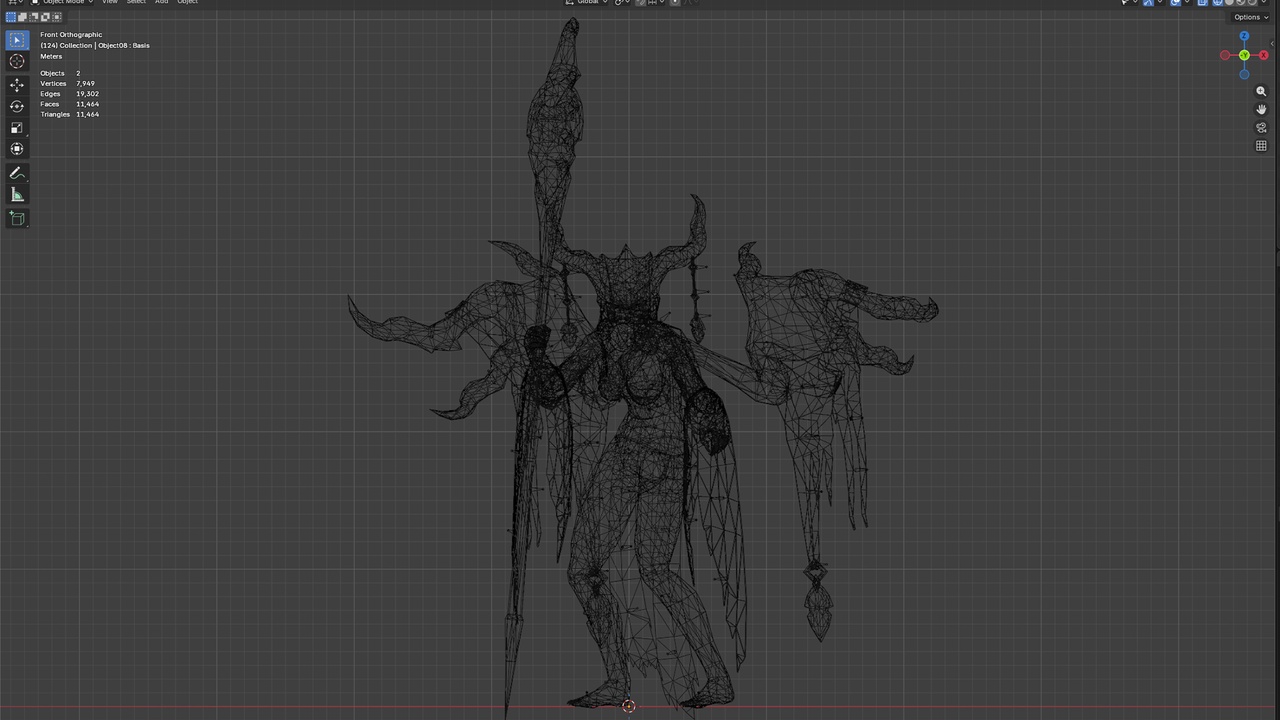The height and width of the screenshot is (720, 1280).
Task: Click the green -Y axis gizmo ball
Action: click(x=1244, y=55)
